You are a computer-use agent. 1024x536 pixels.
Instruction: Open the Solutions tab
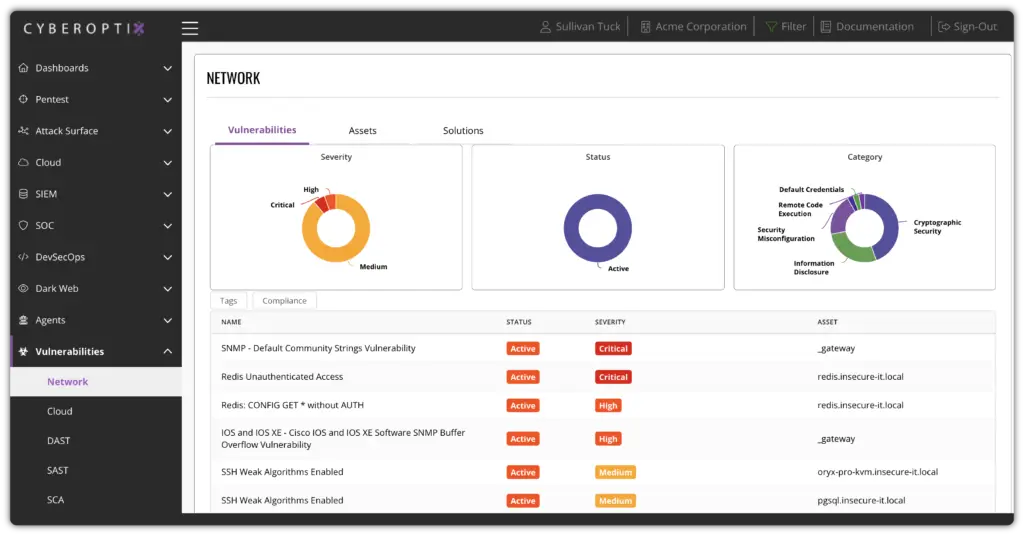click(x=463, y=131)
